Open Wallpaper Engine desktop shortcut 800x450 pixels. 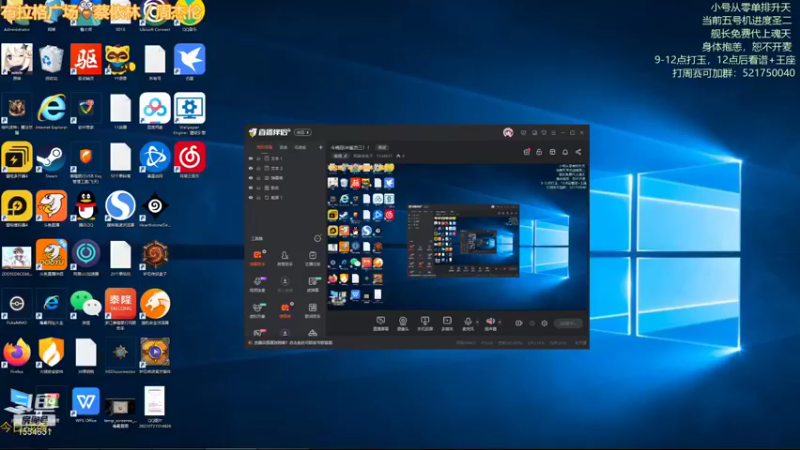[x=189, y=113]
